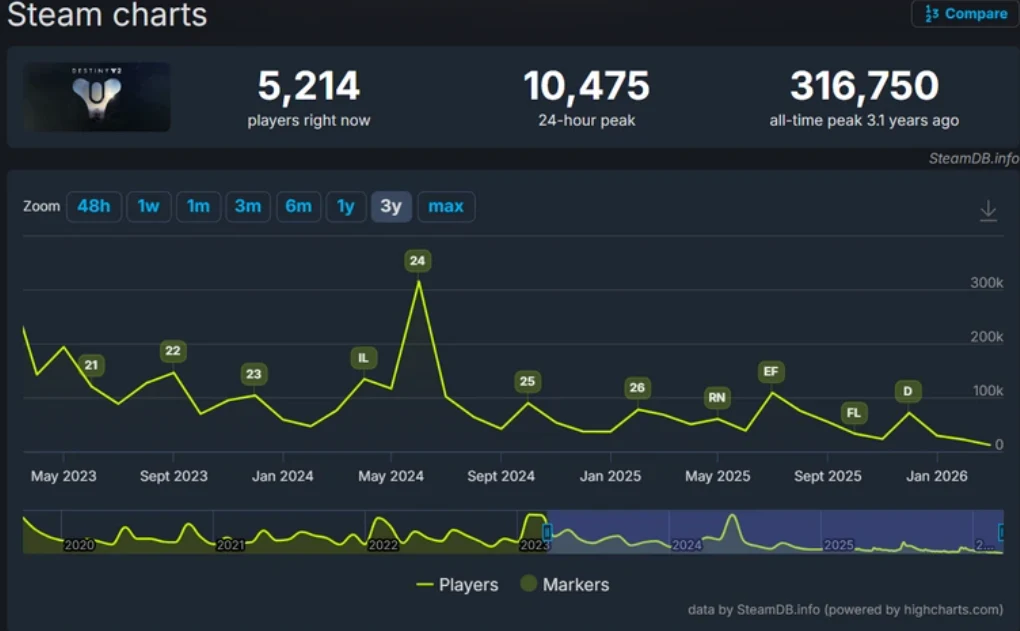
Task: Select the EF marker on the chart
Action: (x=771, y=371)
